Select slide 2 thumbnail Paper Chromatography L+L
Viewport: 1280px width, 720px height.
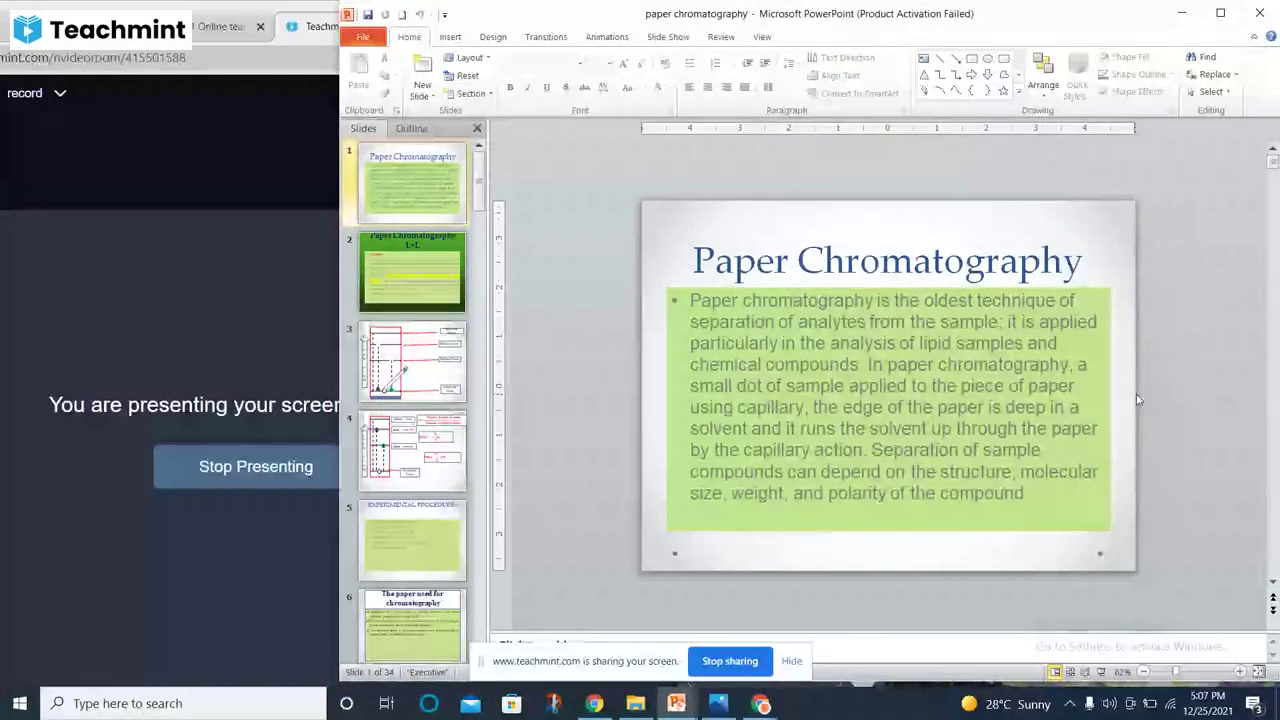[412, 271]
